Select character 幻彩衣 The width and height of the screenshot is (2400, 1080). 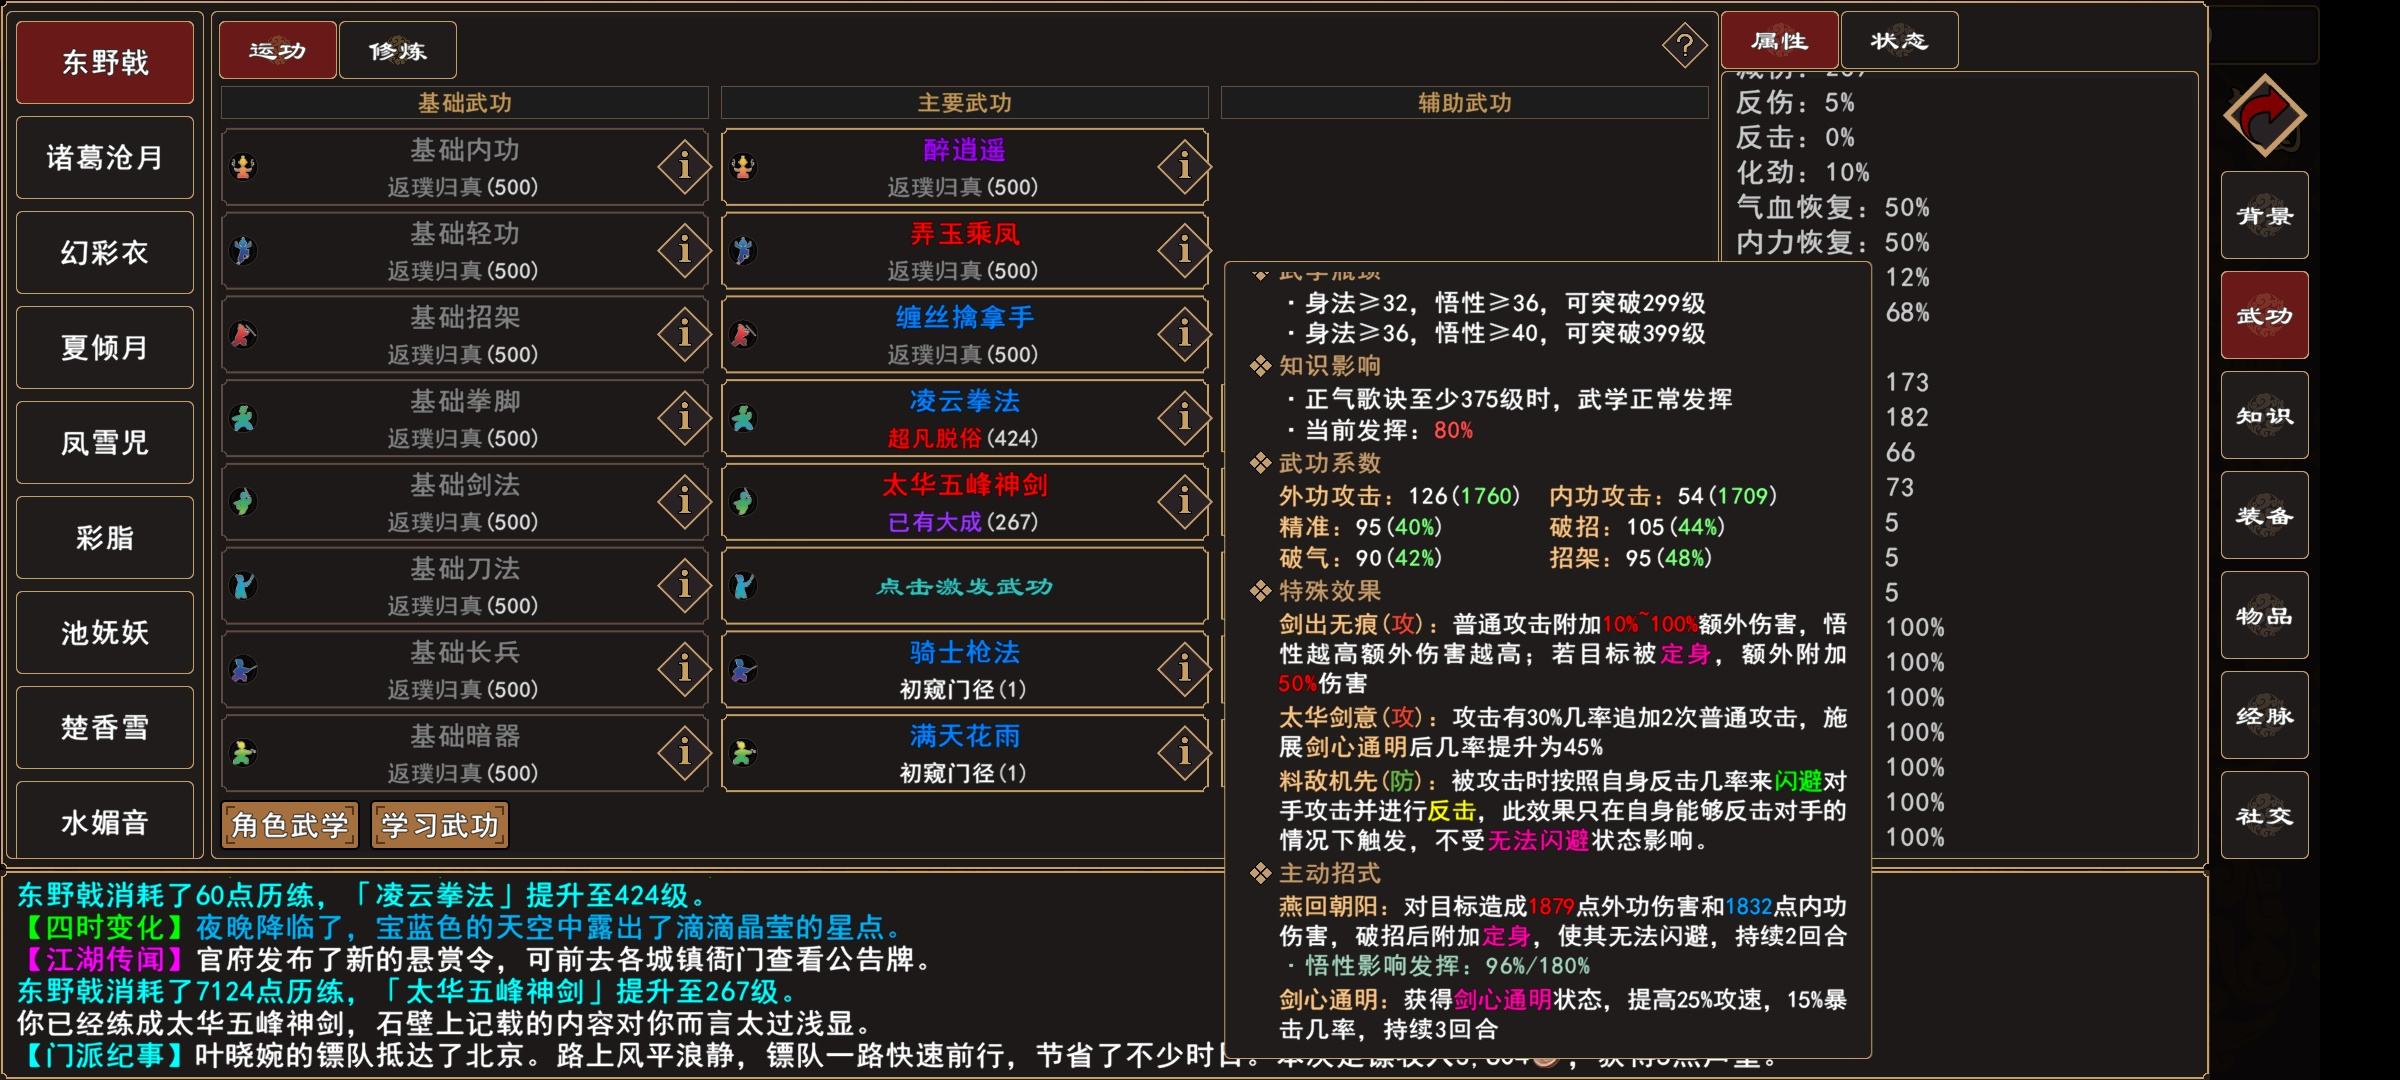(x=105, y=252)
